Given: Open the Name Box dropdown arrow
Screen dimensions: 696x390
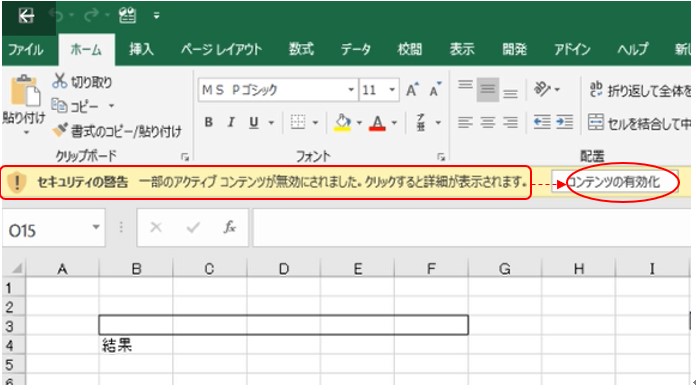Looking at the screenshot, I should point(96,227).
